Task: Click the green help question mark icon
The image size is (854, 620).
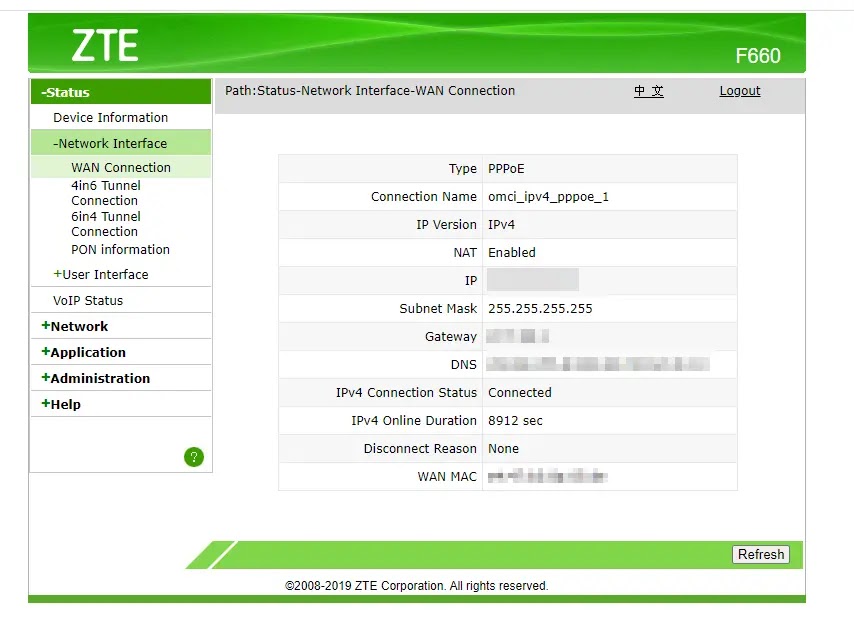Action: click(194, 457)
